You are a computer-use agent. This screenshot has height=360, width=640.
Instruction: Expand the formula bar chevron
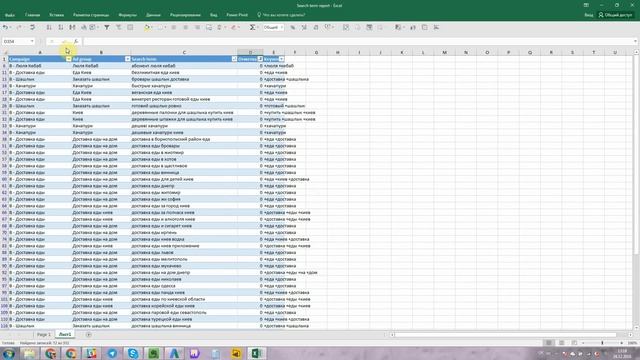tap(635, 41)
